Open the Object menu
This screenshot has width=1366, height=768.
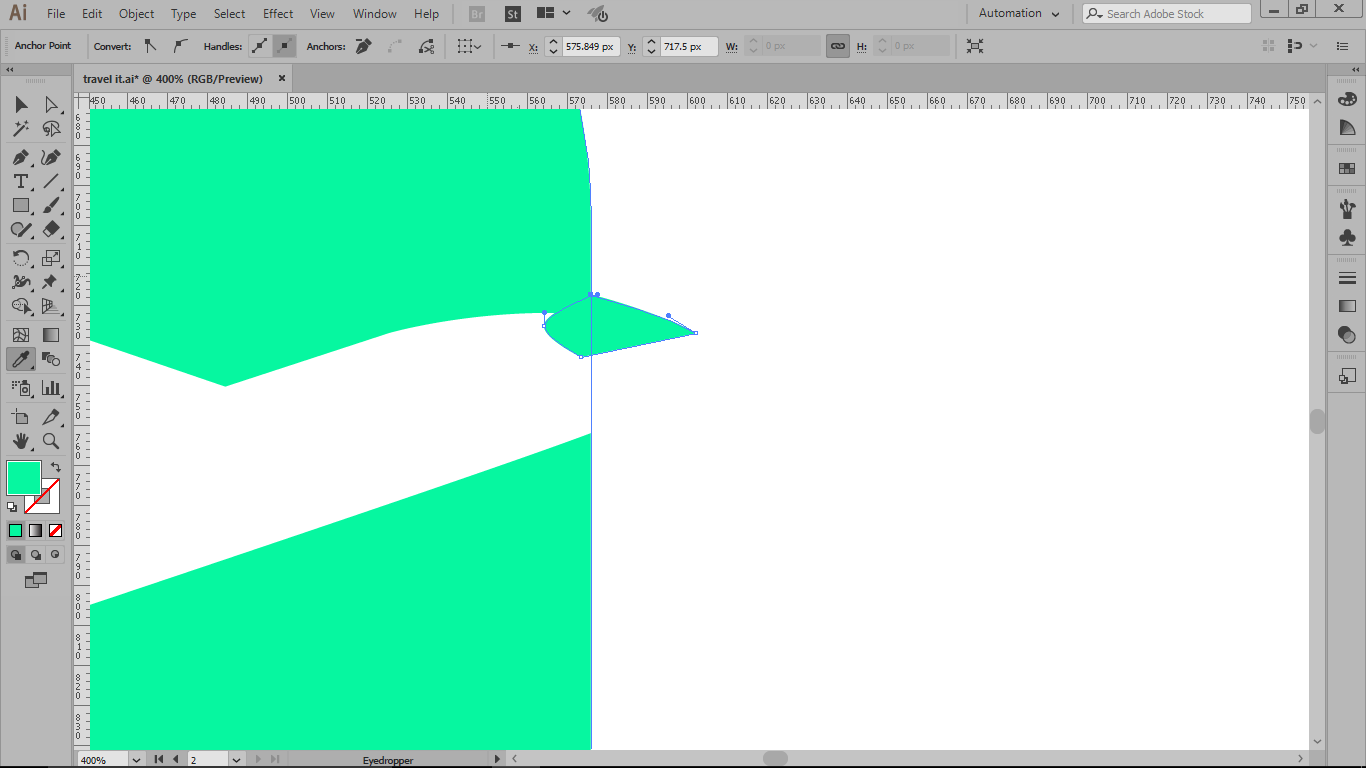click(x=136, y=13)
